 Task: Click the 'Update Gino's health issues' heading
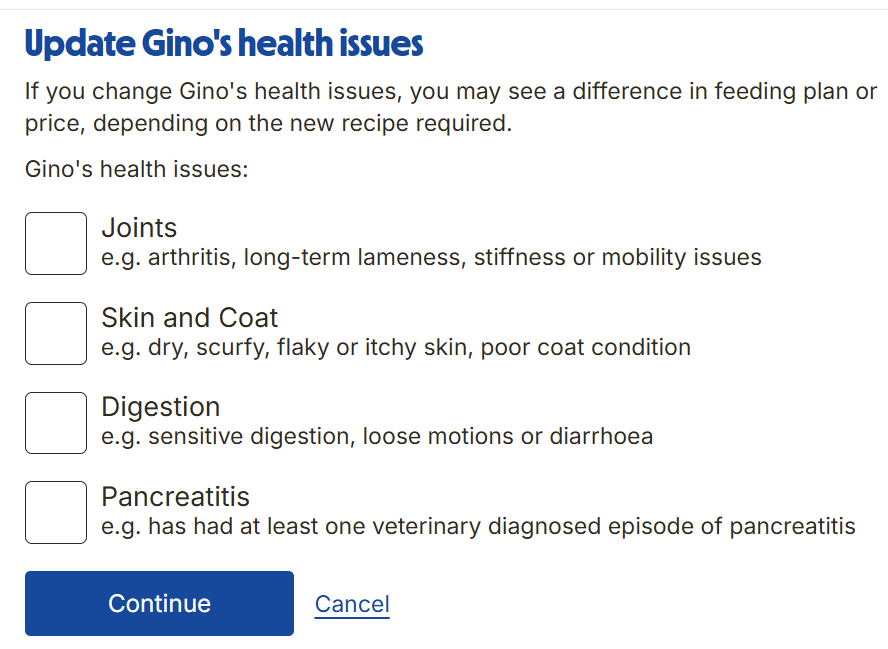click(224, 44)
